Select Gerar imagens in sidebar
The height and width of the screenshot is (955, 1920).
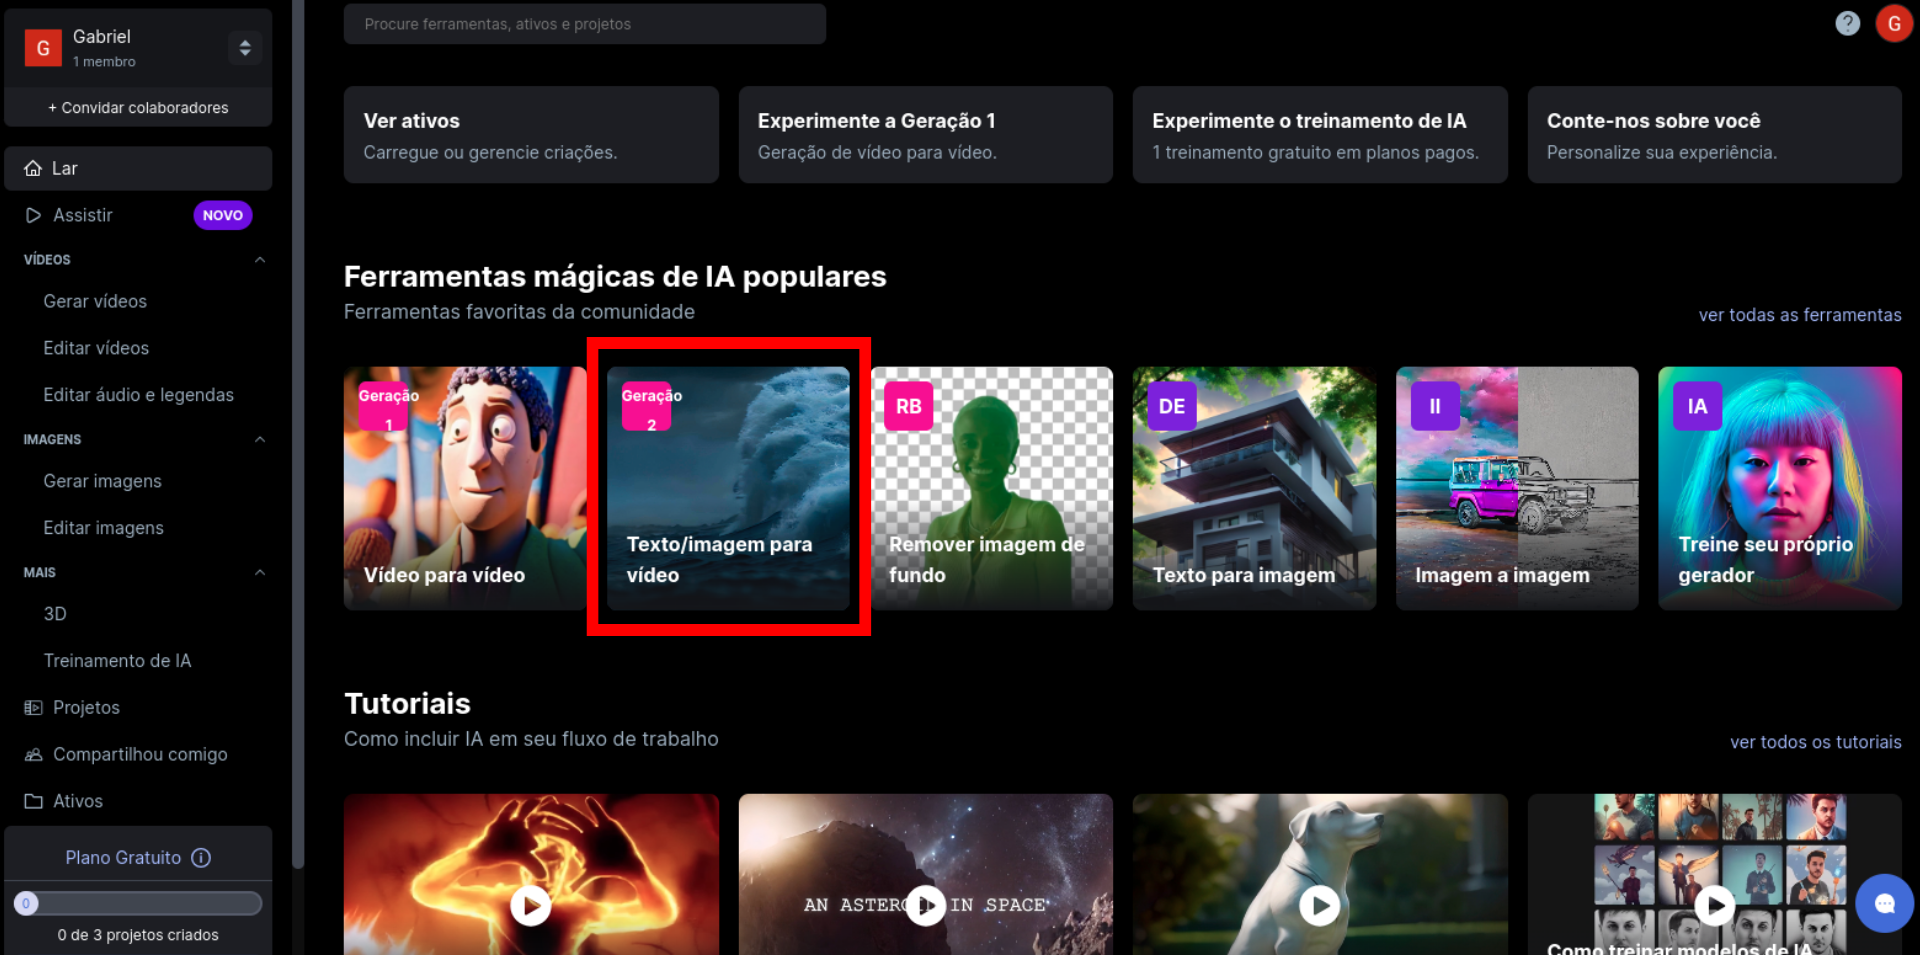(x=102, y=481)
